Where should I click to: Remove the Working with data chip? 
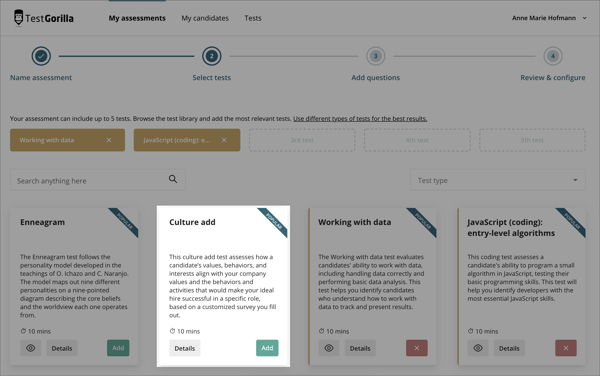[x=109, y=140]
